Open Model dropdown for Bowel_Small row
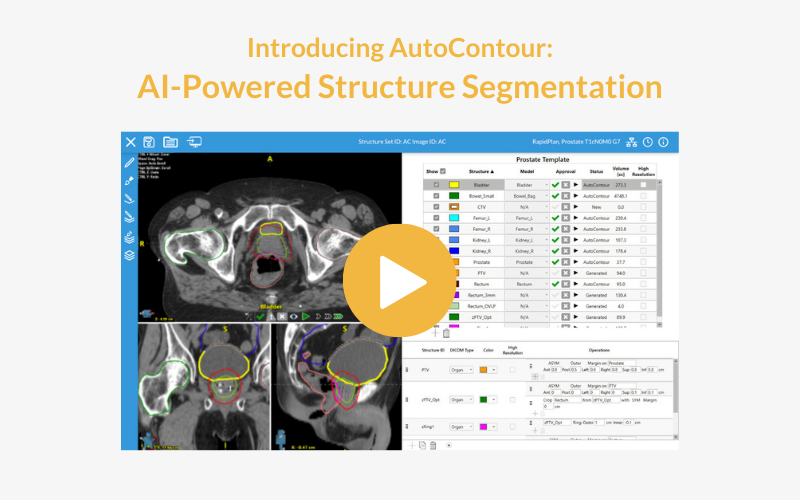 click(x=528, y=196)
